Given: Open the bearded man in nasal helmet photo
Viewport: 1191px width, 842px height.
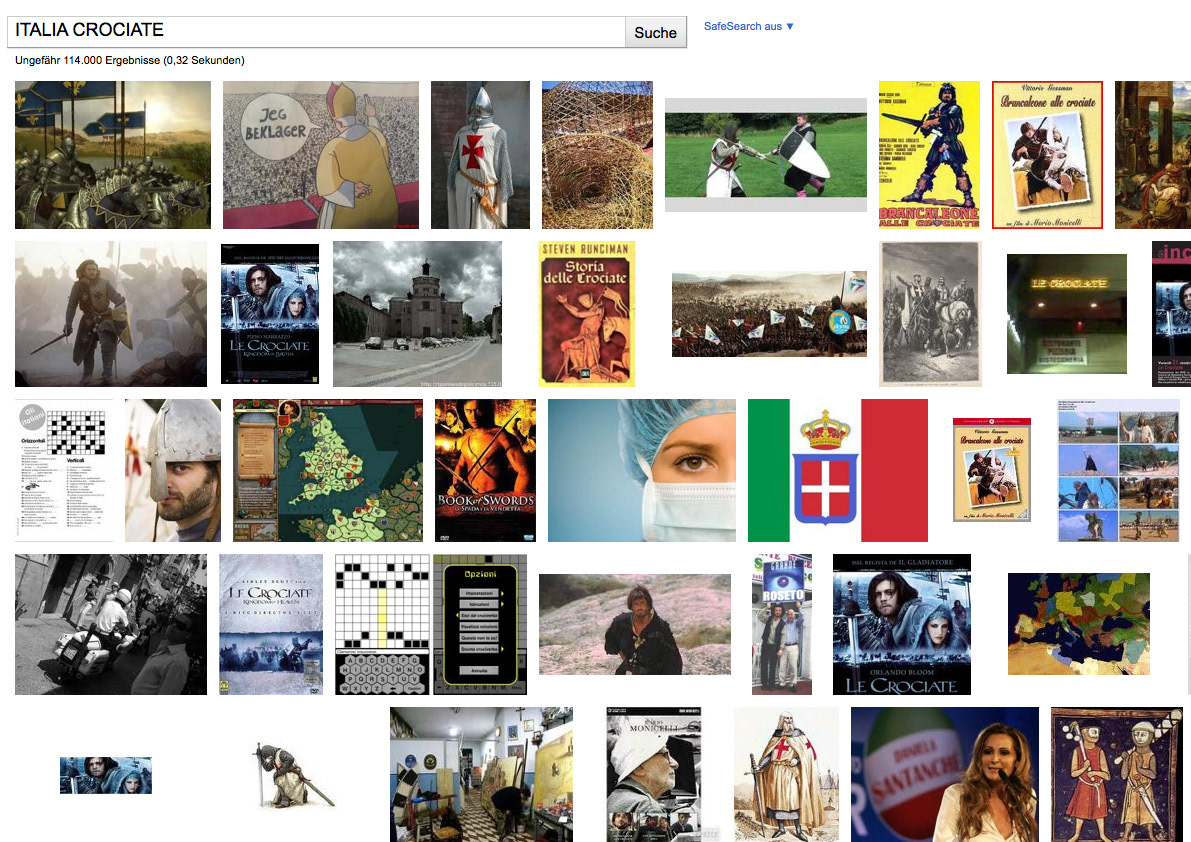Looking at the screenshot, I should pyautogui.click(x=173, y=470).
